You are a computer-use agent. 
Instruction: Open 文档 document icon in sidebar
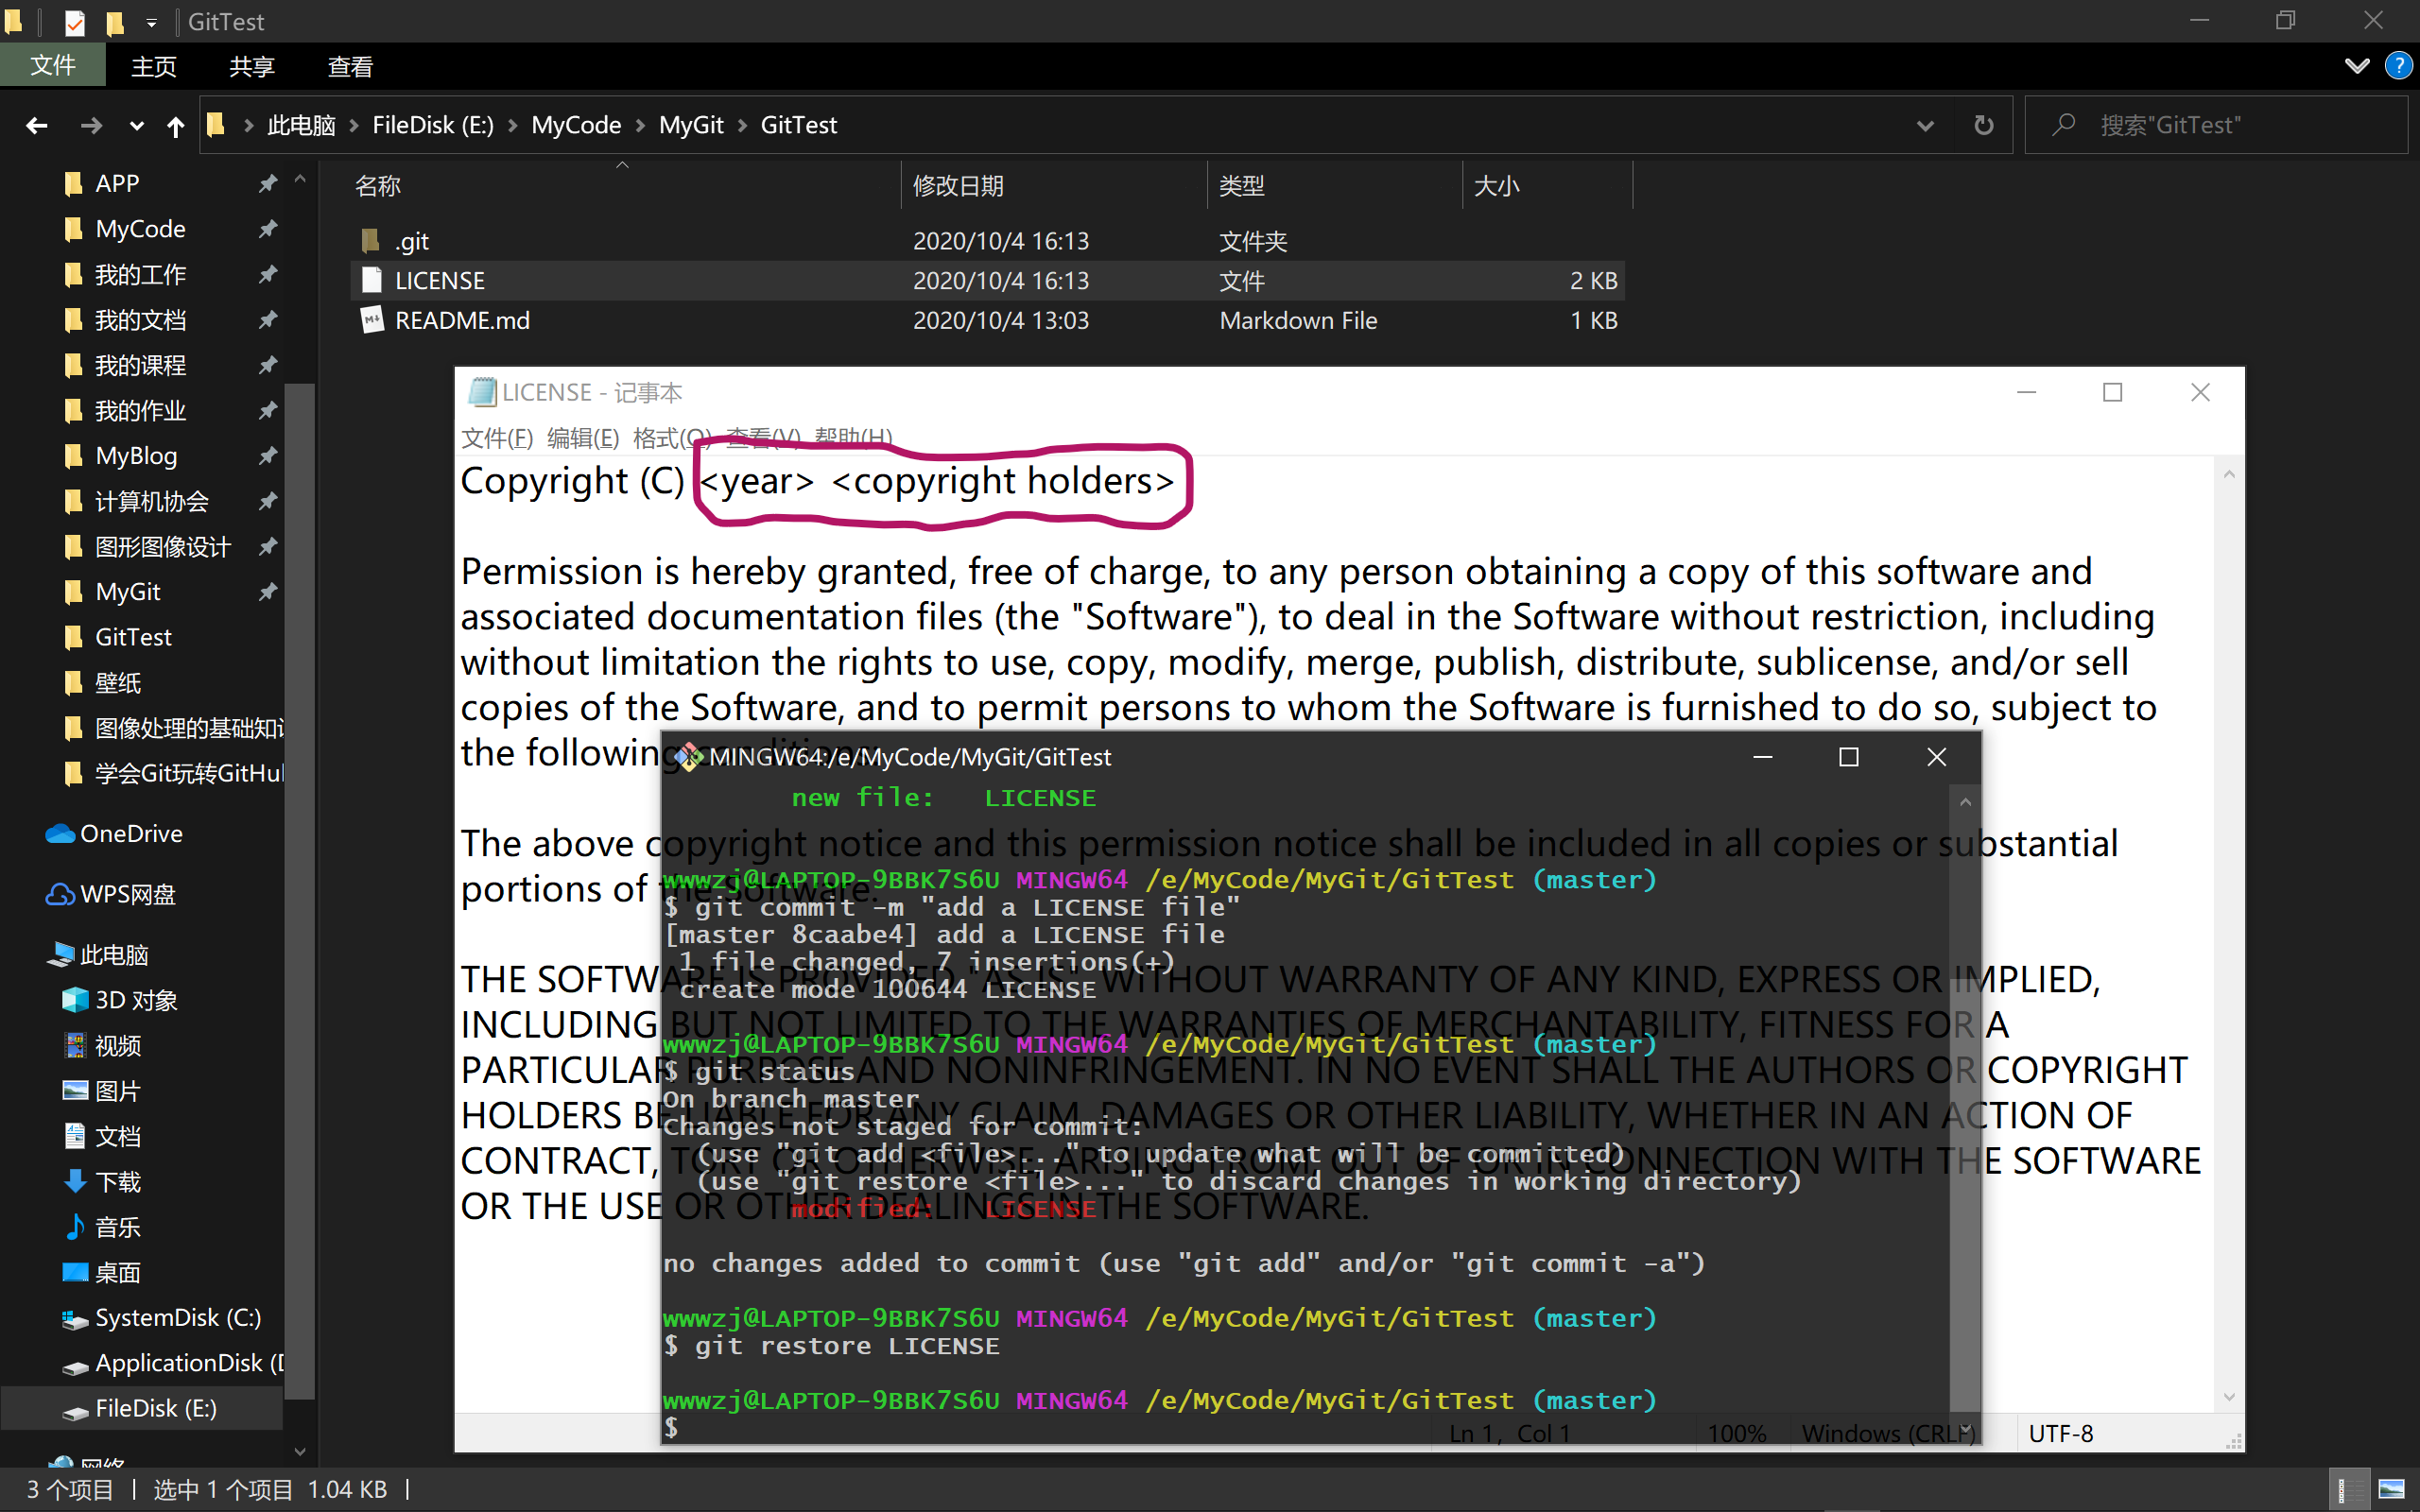tap(75, 1136)
